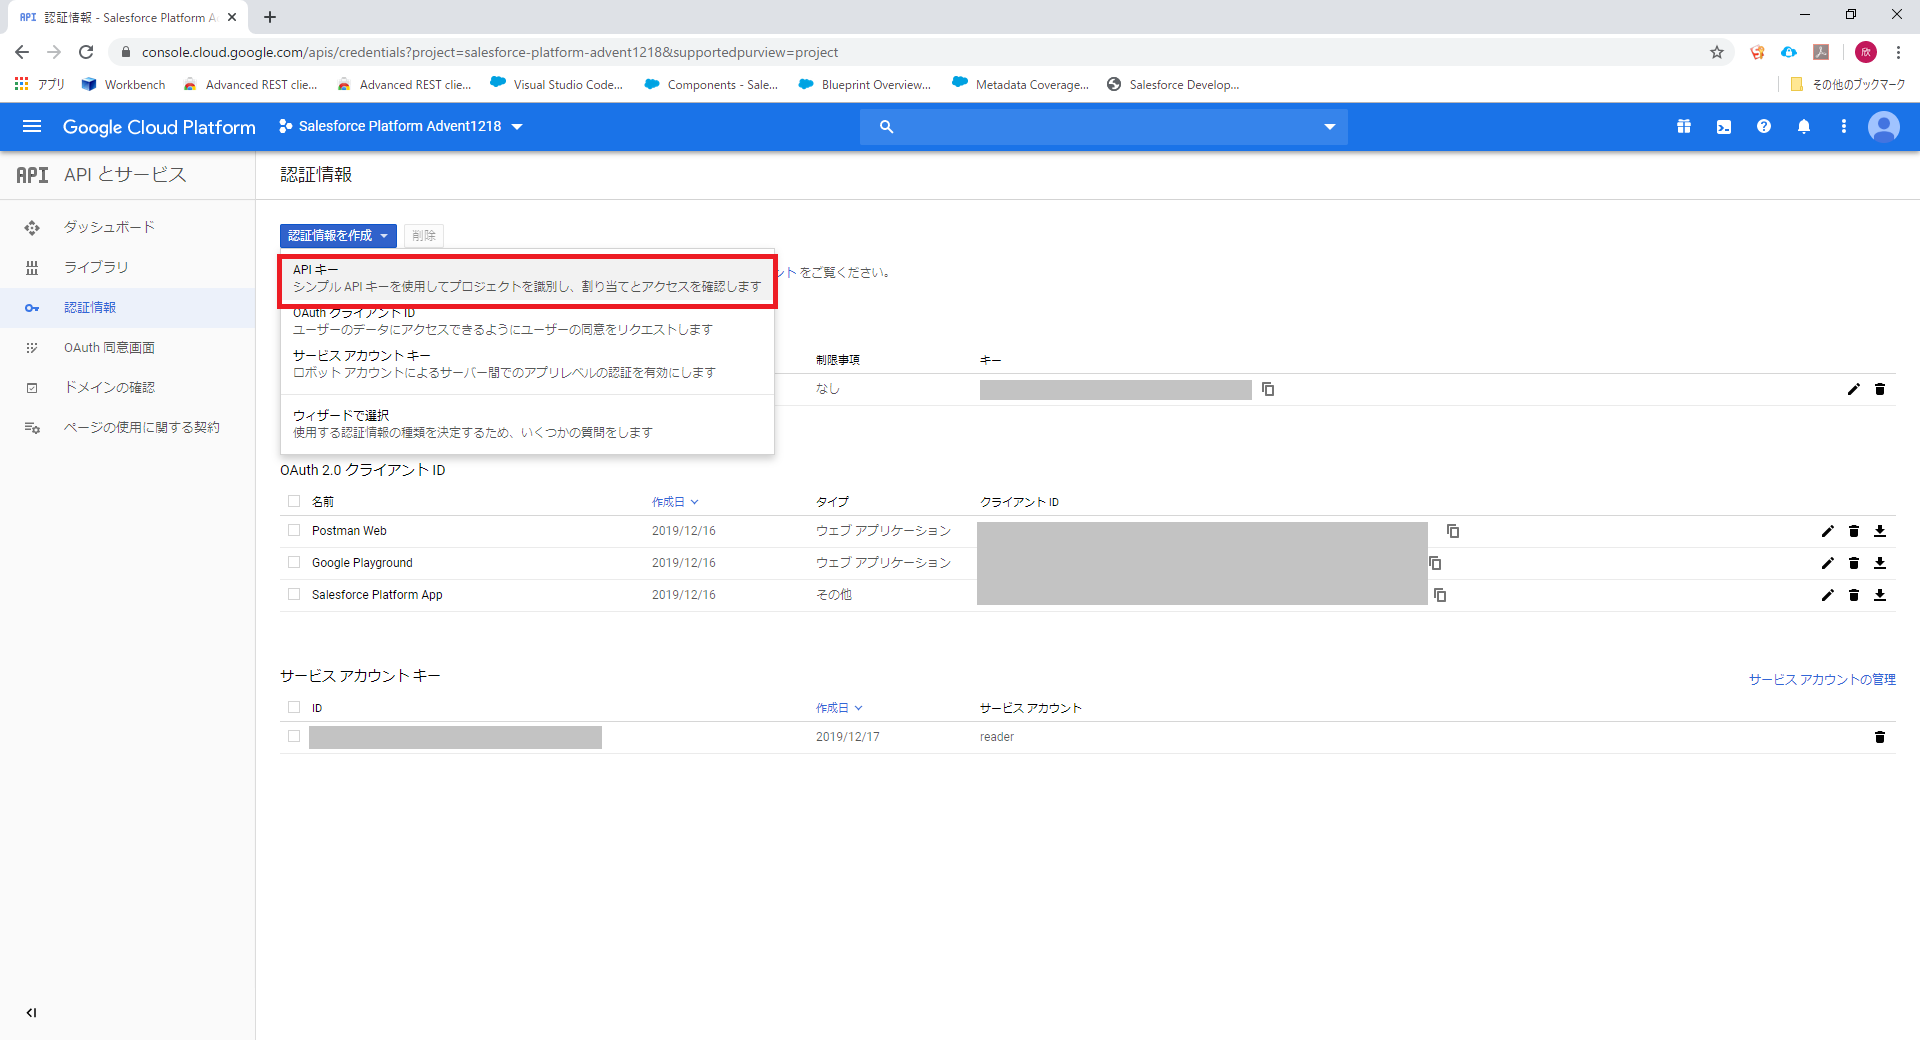Copy the Salesforce Platform App client ID
Screen dimensions: 1920x1040
[1440, 595]
